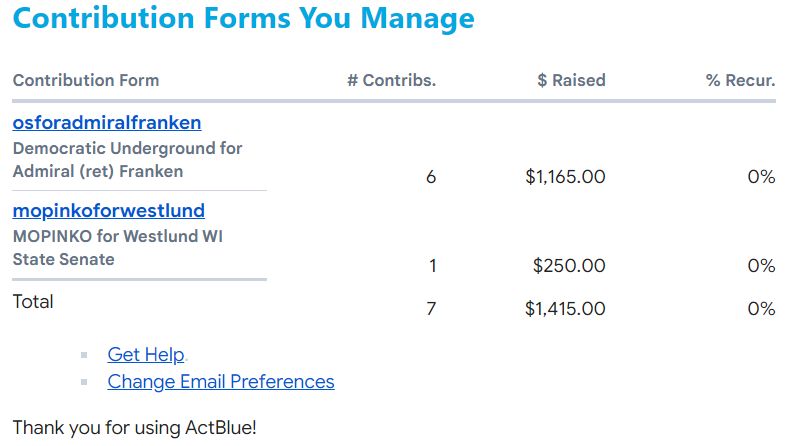Click the $ Raised column header

(571, 80)
